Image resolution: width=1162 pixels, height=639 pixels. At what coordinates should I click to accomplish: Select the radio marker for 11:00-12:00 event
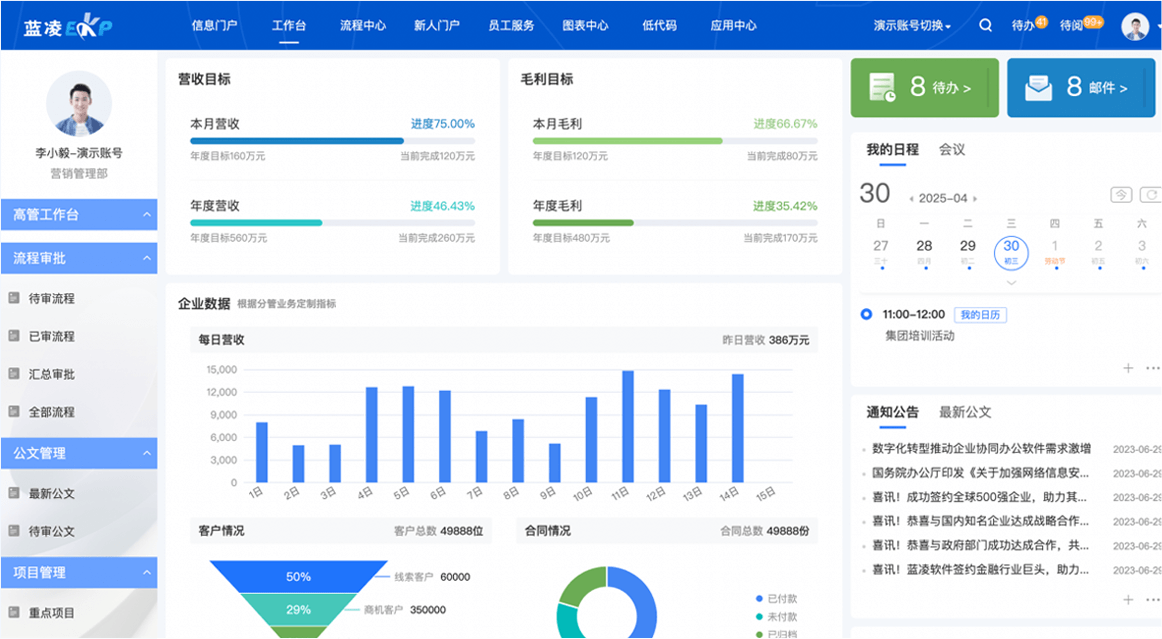pos(866,314)
